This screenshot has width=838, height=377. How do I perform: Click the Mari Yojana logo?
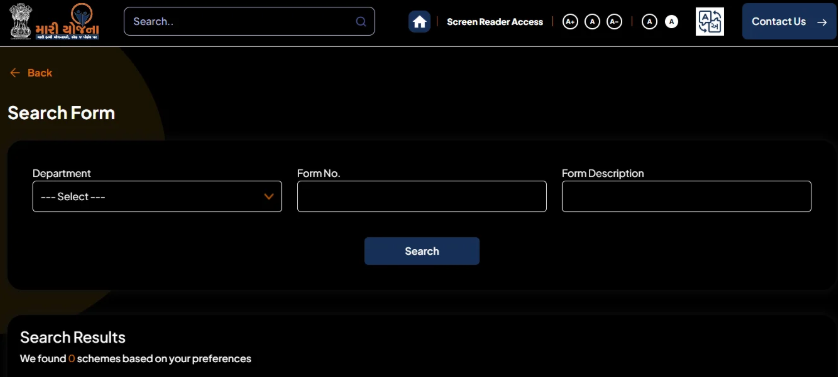[x=67, y=21]
